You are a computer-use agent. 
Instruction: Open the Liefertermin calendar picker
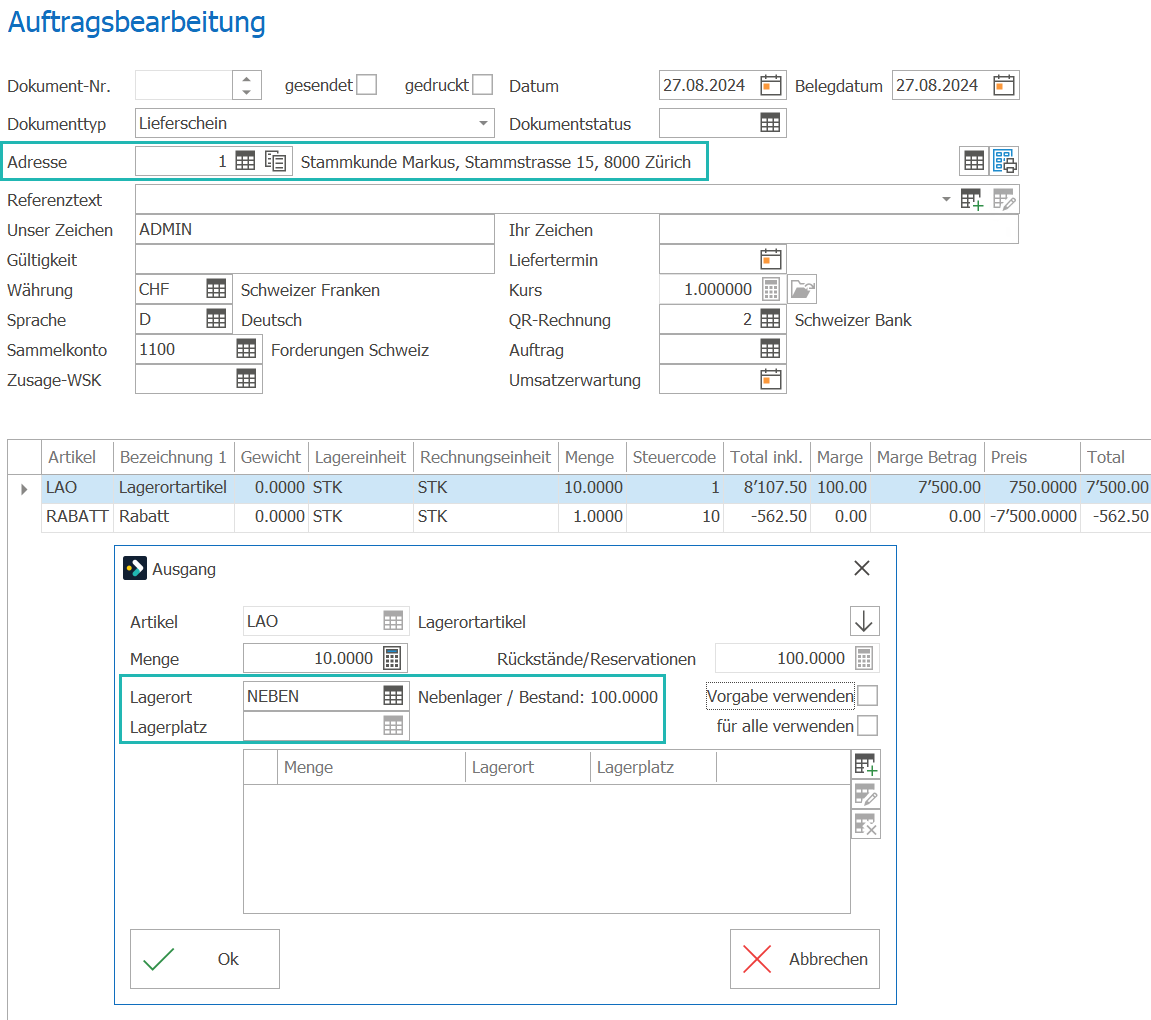770,260
